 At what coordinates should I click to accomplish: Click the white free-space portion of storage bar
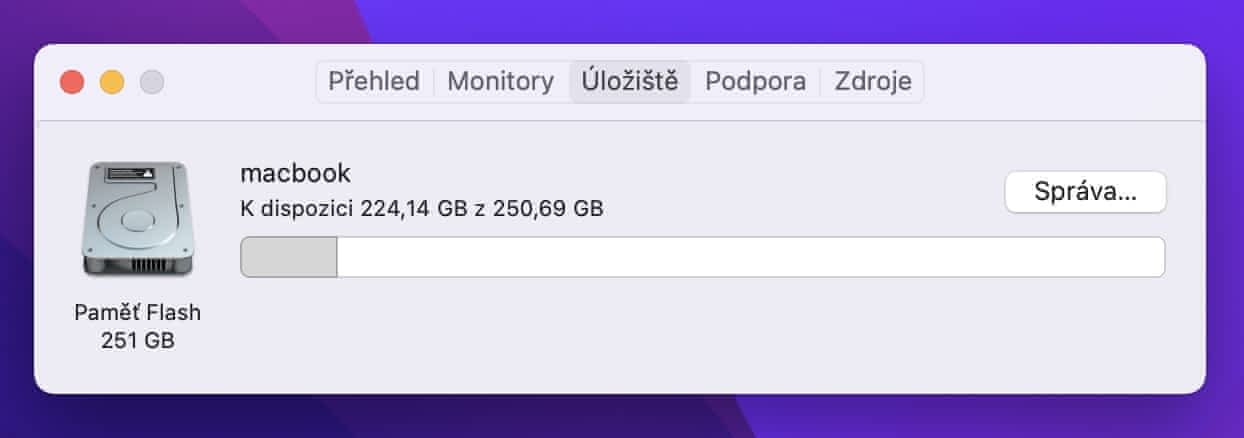pyautogui.click(x=750, y=257)
